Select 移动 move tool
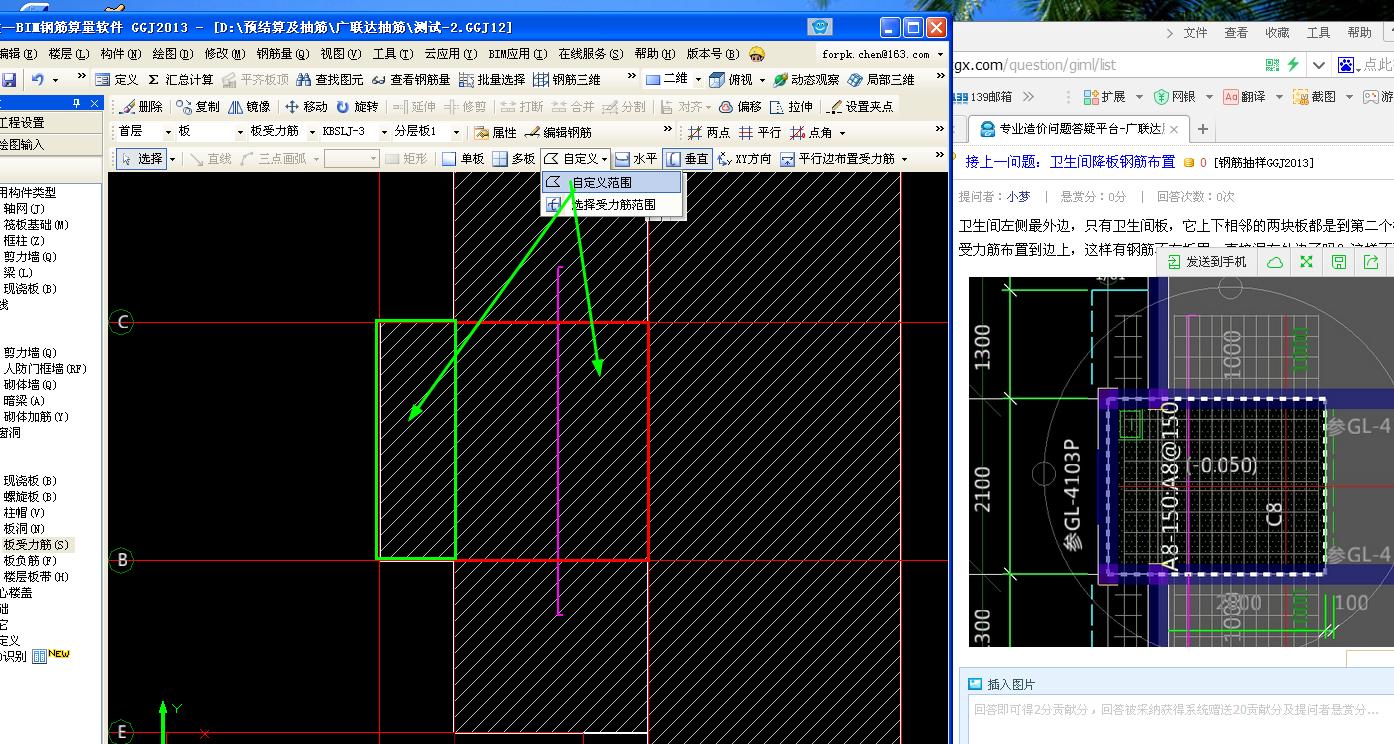Viewport: 1394px width, 744px height. tap(305, 106)
